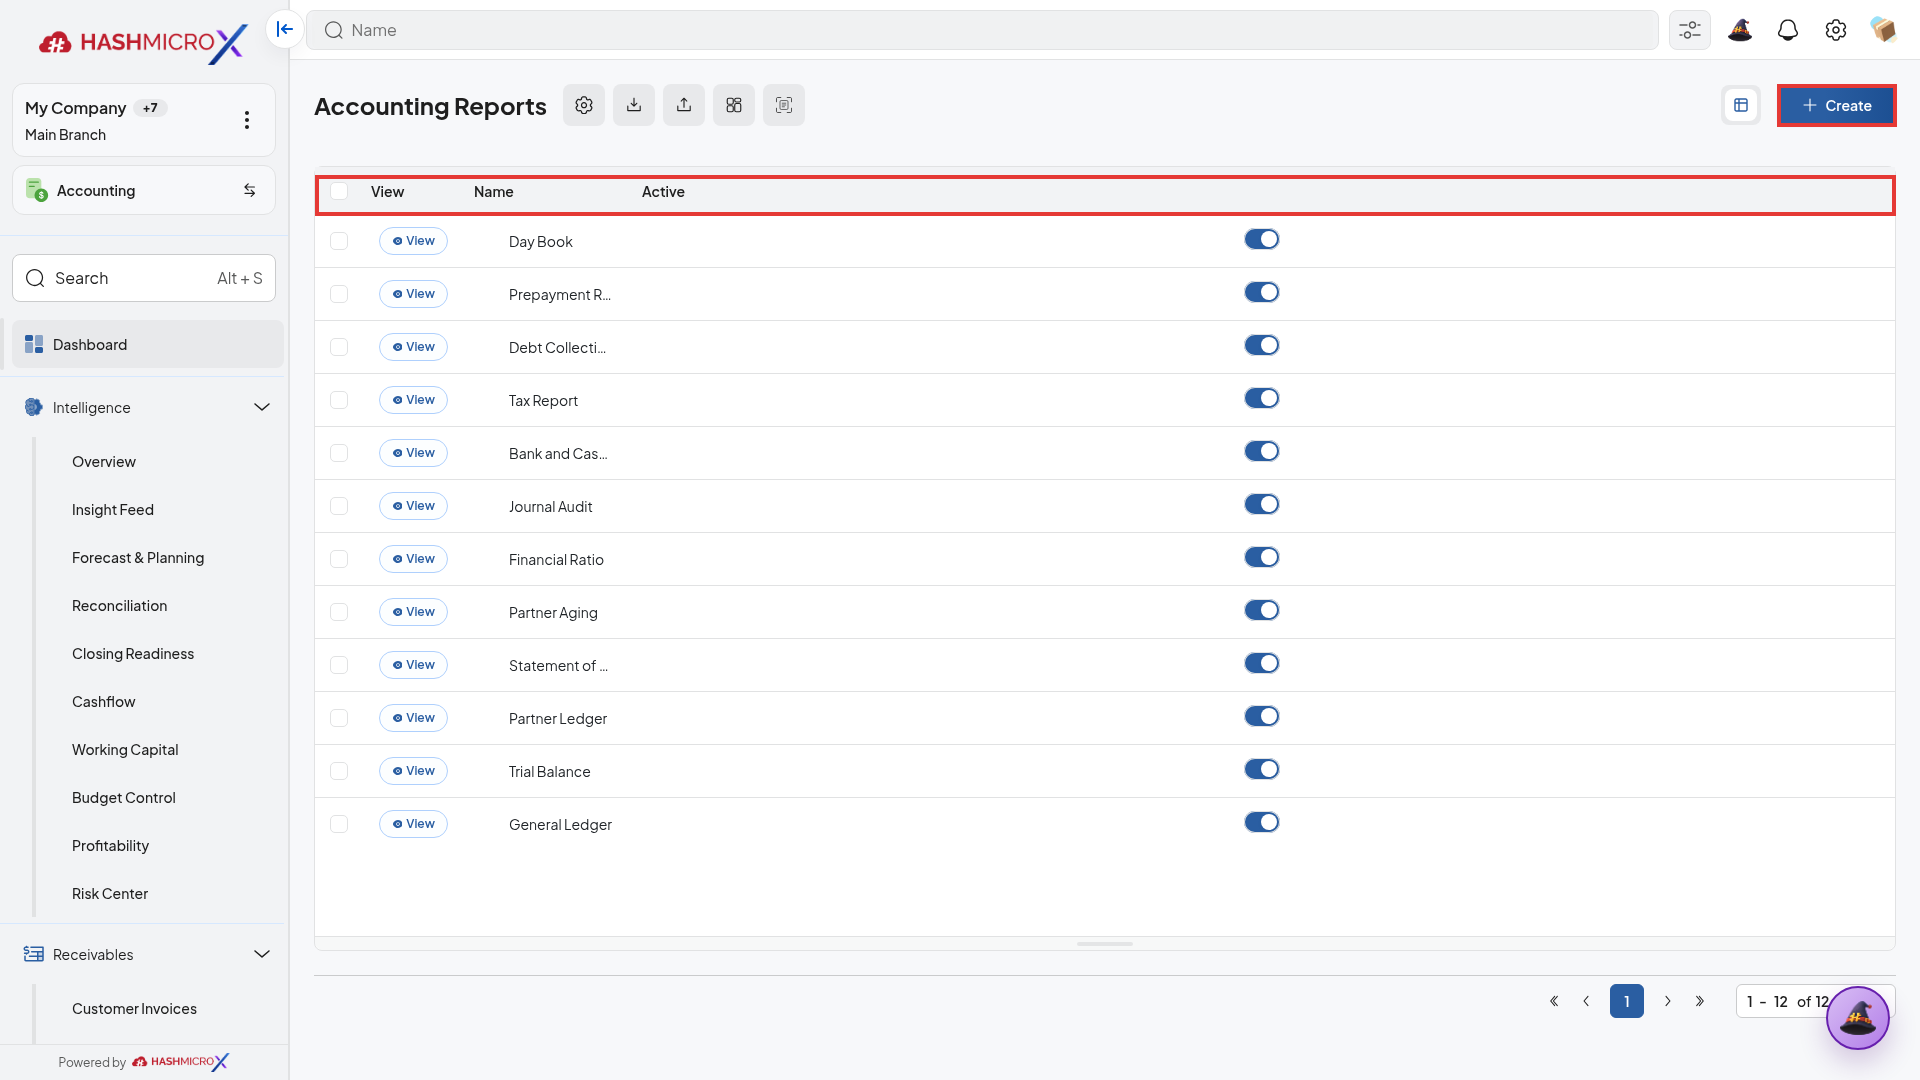Go to previous page arrow
The height and width of the screenshot is (1080, 1920).
pos(1586,1001)
